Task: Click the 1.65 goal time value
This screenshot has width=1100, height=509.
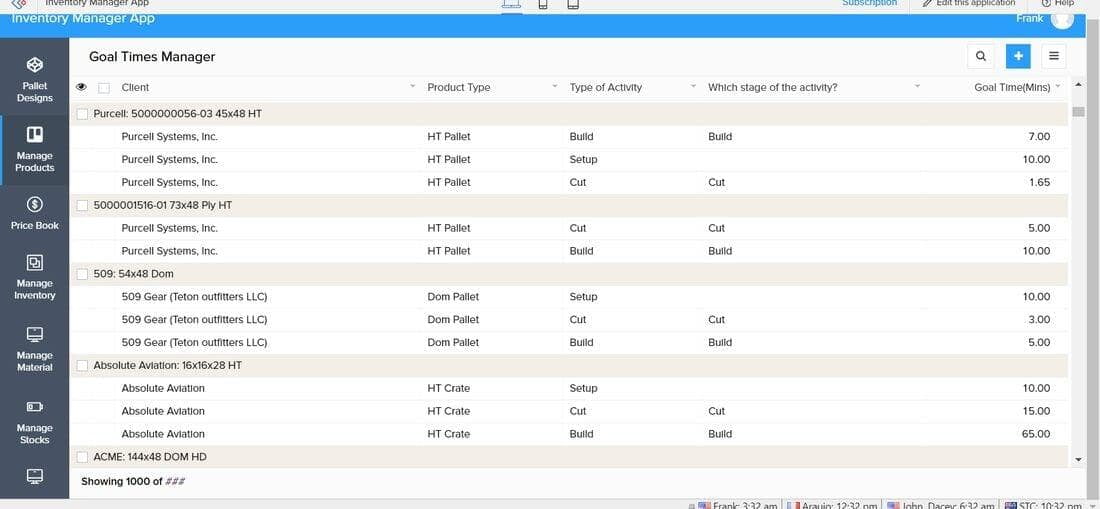Action: pyautogui.click(x=1039, y=182)
